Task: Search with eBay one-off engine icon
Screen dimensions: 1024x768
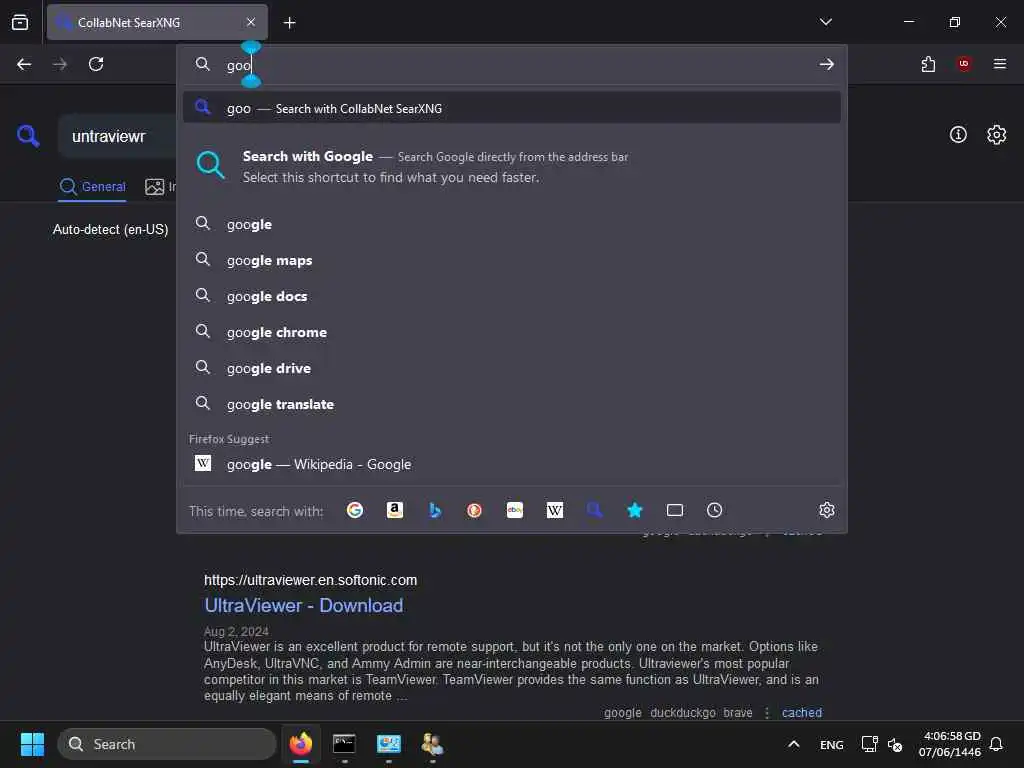Action: [515, 510]
